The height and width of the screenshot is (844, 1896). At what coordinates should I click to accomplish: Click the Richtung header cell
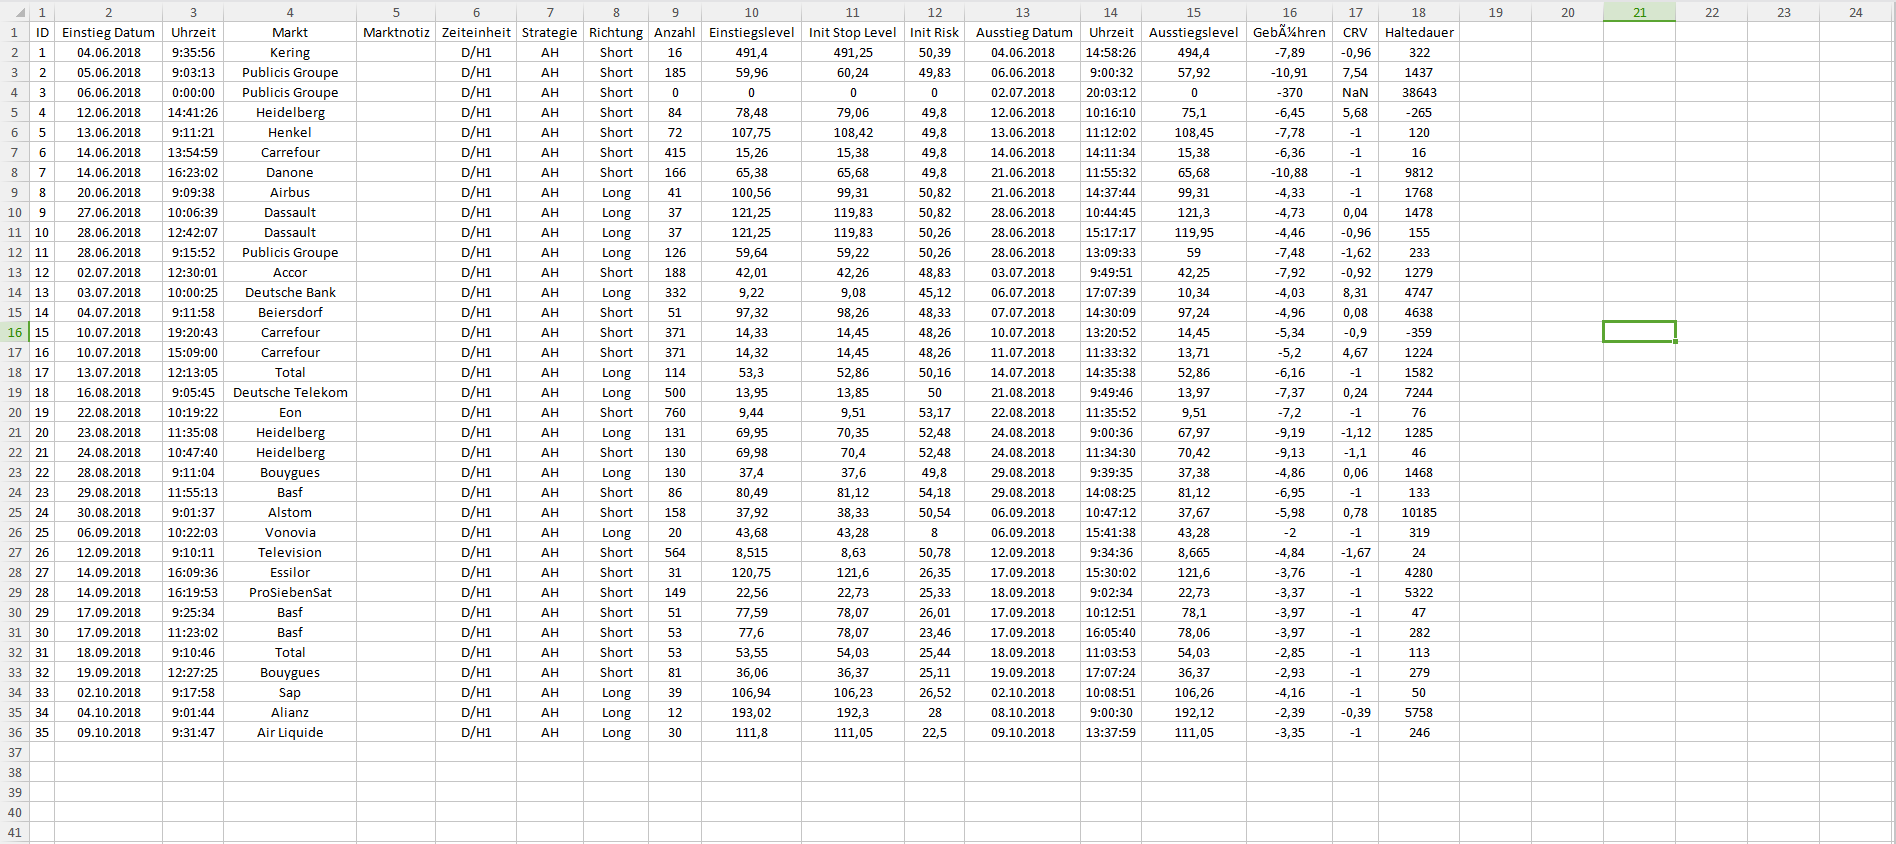(x=616, y=32)
